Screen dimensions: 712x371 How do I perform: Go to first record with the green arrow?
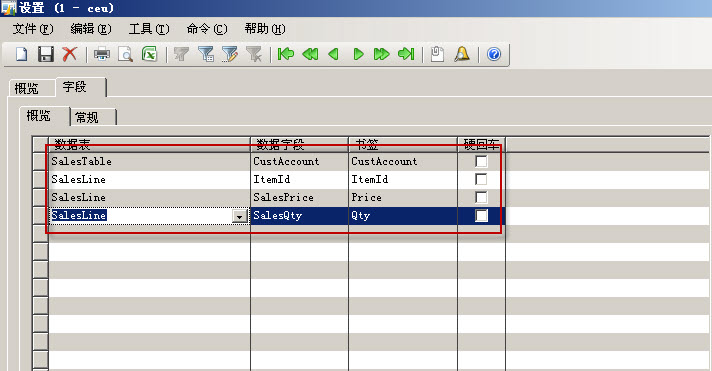tap(286, 54)
